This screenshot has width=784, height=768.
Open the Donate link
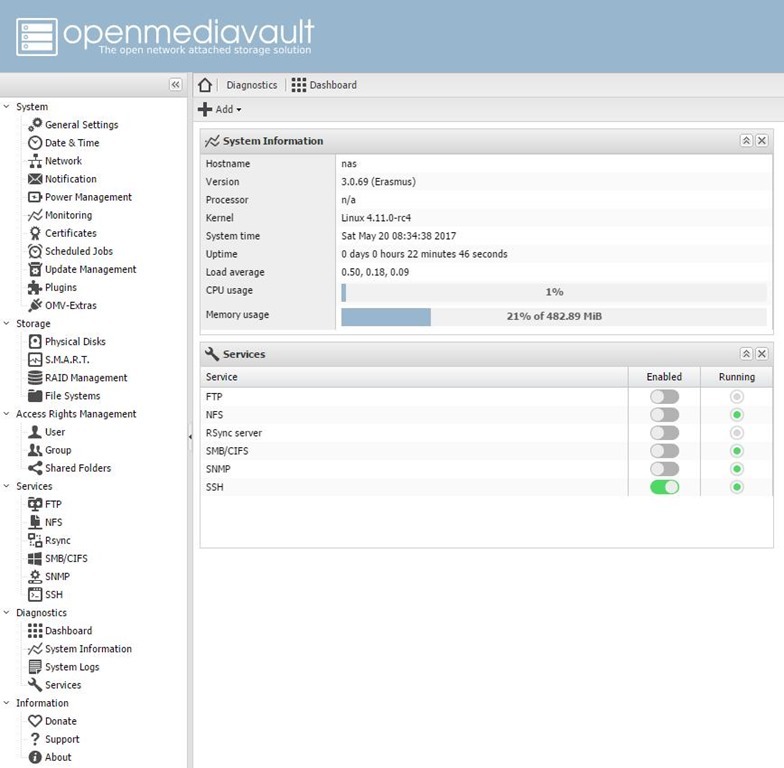pos(60,721)
